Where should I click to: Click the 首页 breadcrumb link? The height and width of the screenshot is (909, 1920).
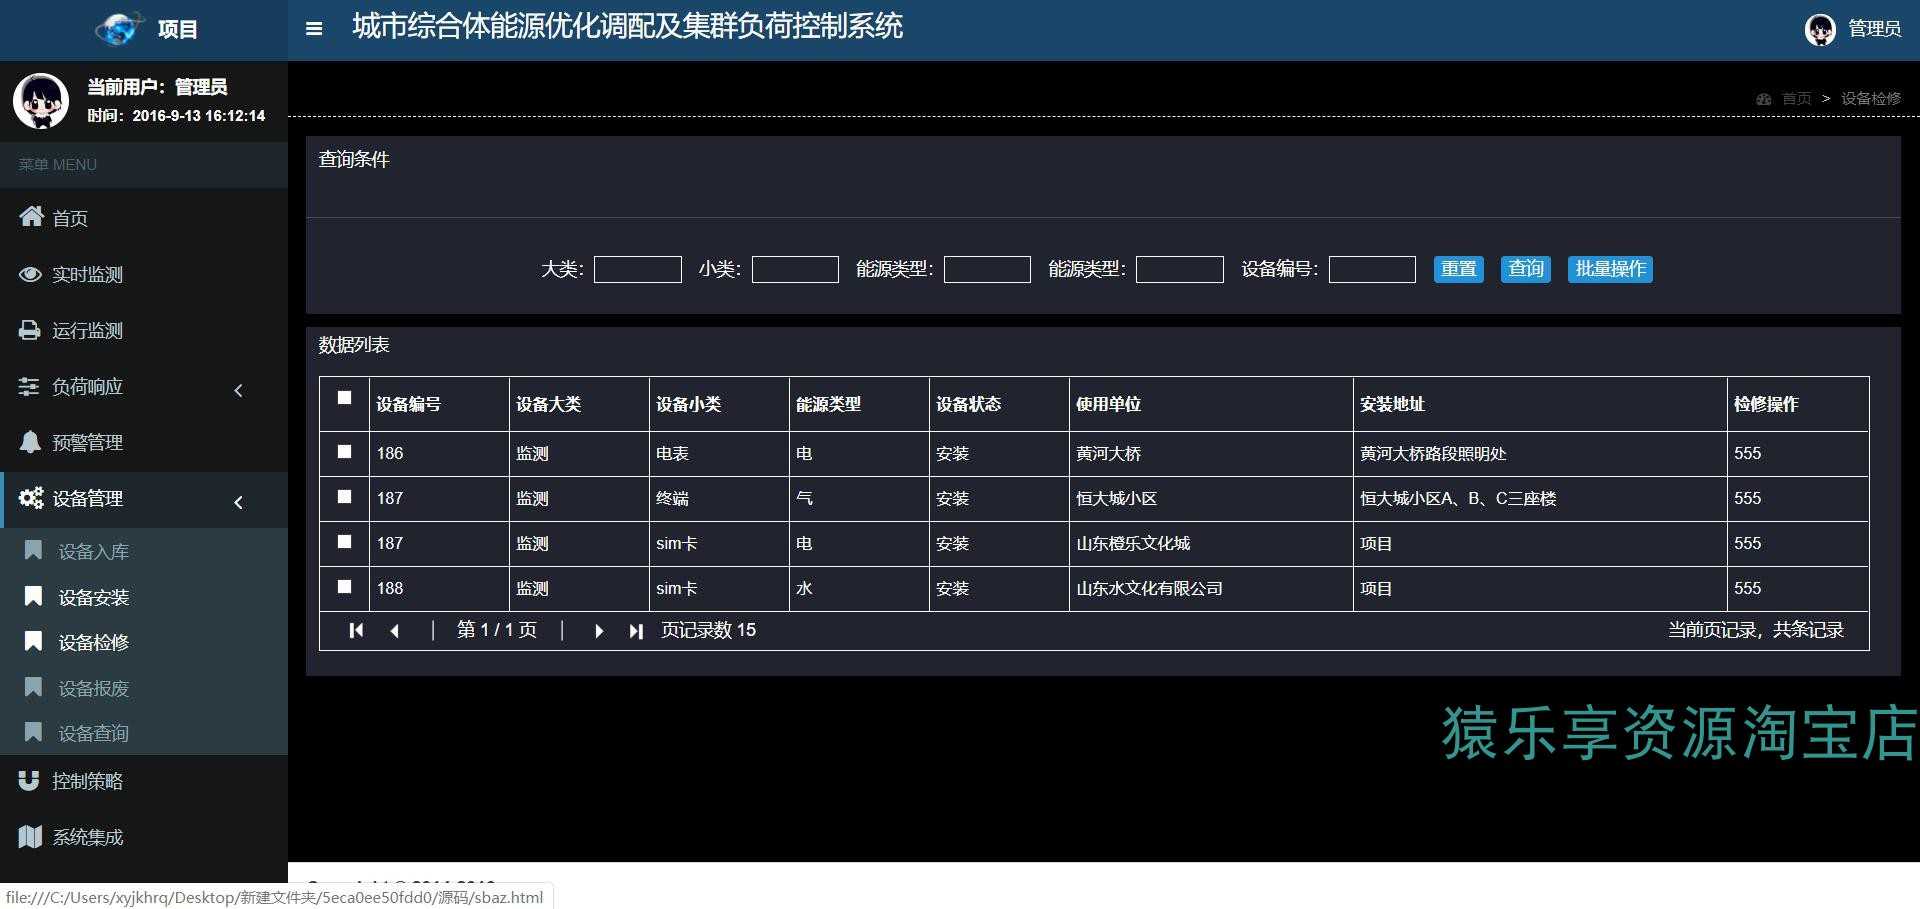pyautogui.click(x=1797, y=99)
